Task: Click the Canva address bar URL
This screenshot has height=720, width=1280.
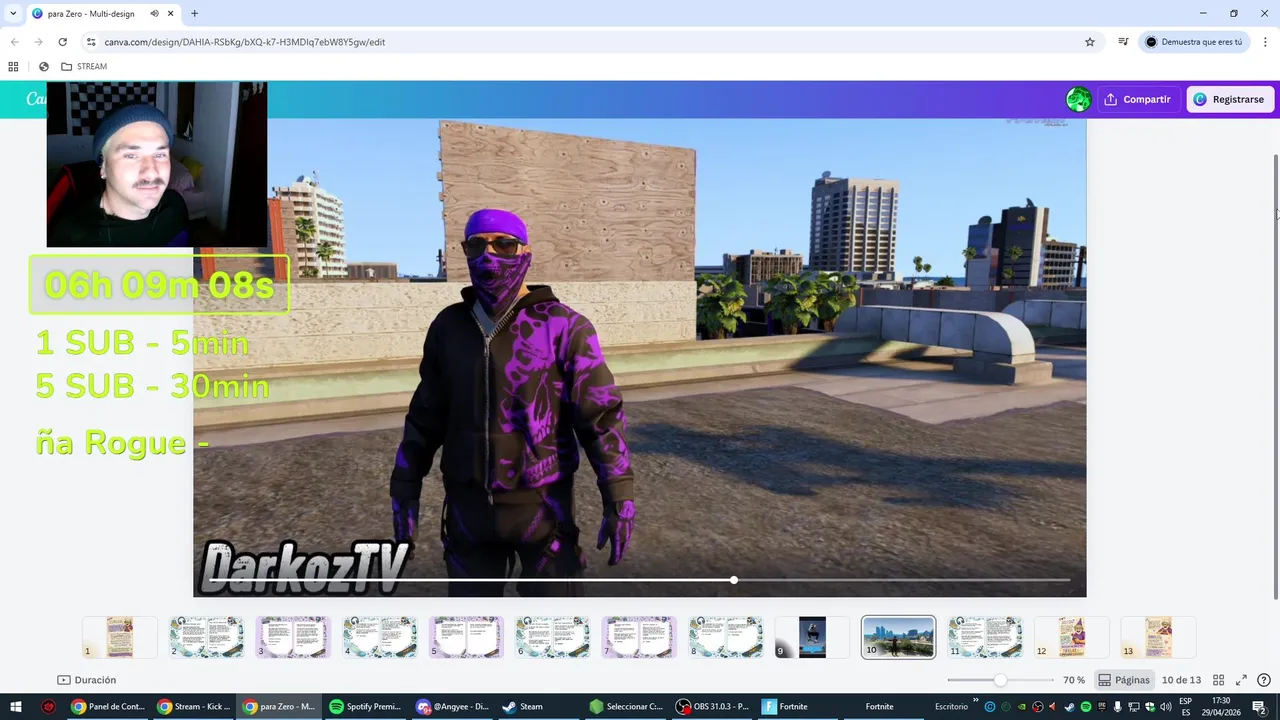Action: (x=245, y=42)
